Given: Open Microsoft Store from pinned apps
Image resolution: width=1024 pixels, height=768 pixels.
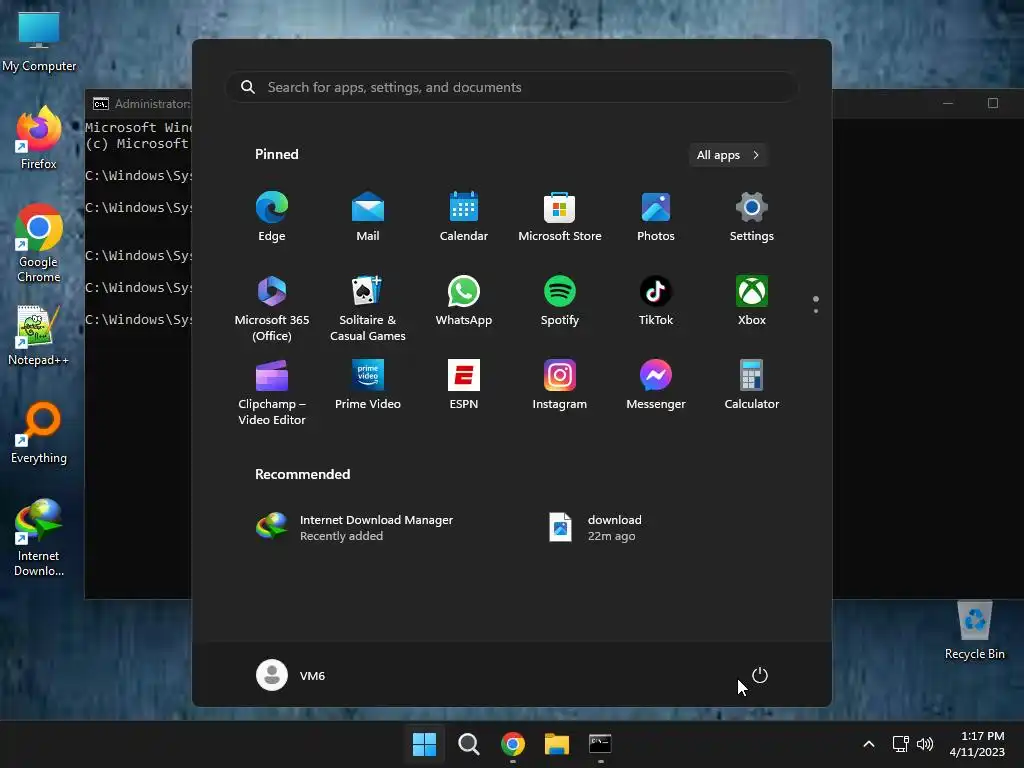Looking at the screenshot, I should tap(560, 216).
